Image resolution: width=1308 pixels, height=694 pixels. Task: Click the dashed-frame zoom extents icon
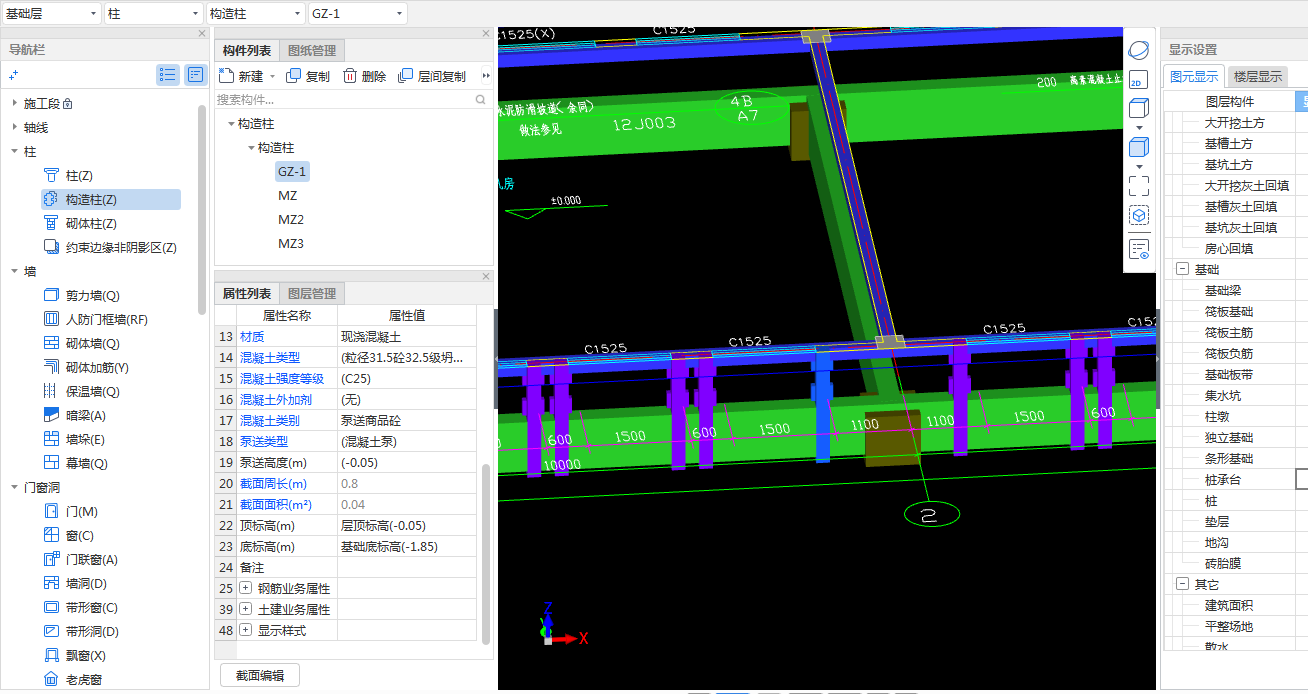tap(1138, 186)
